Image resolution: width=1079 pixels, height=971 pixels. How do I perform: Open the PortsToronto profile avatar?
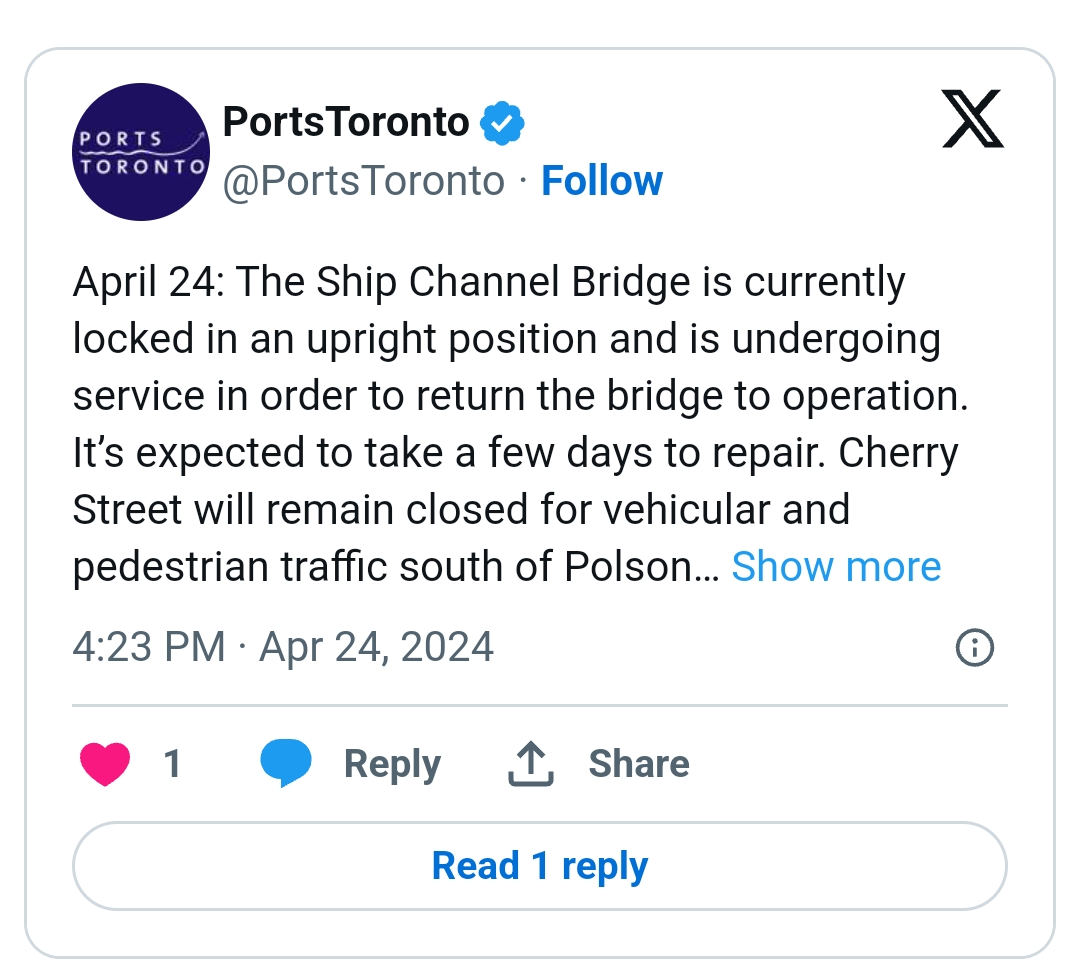[x=141, y=152]
